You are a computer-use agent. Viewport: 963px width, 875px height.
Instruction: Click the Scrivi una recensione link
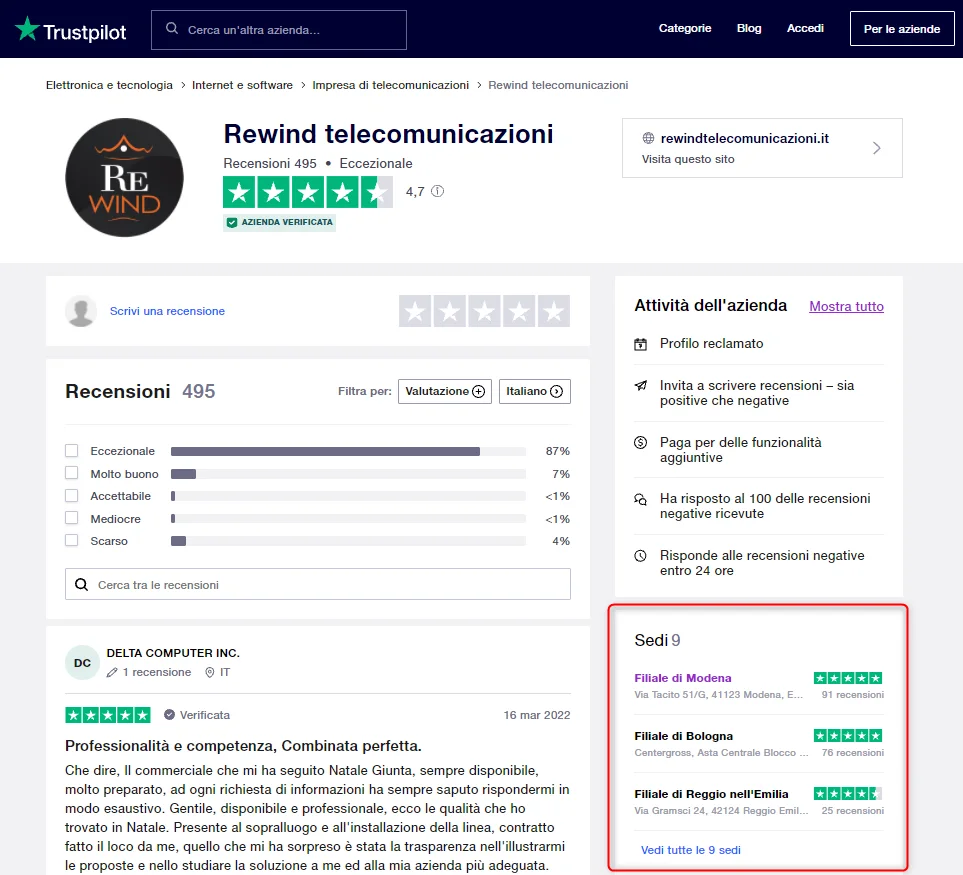click(x=167, y=311)
